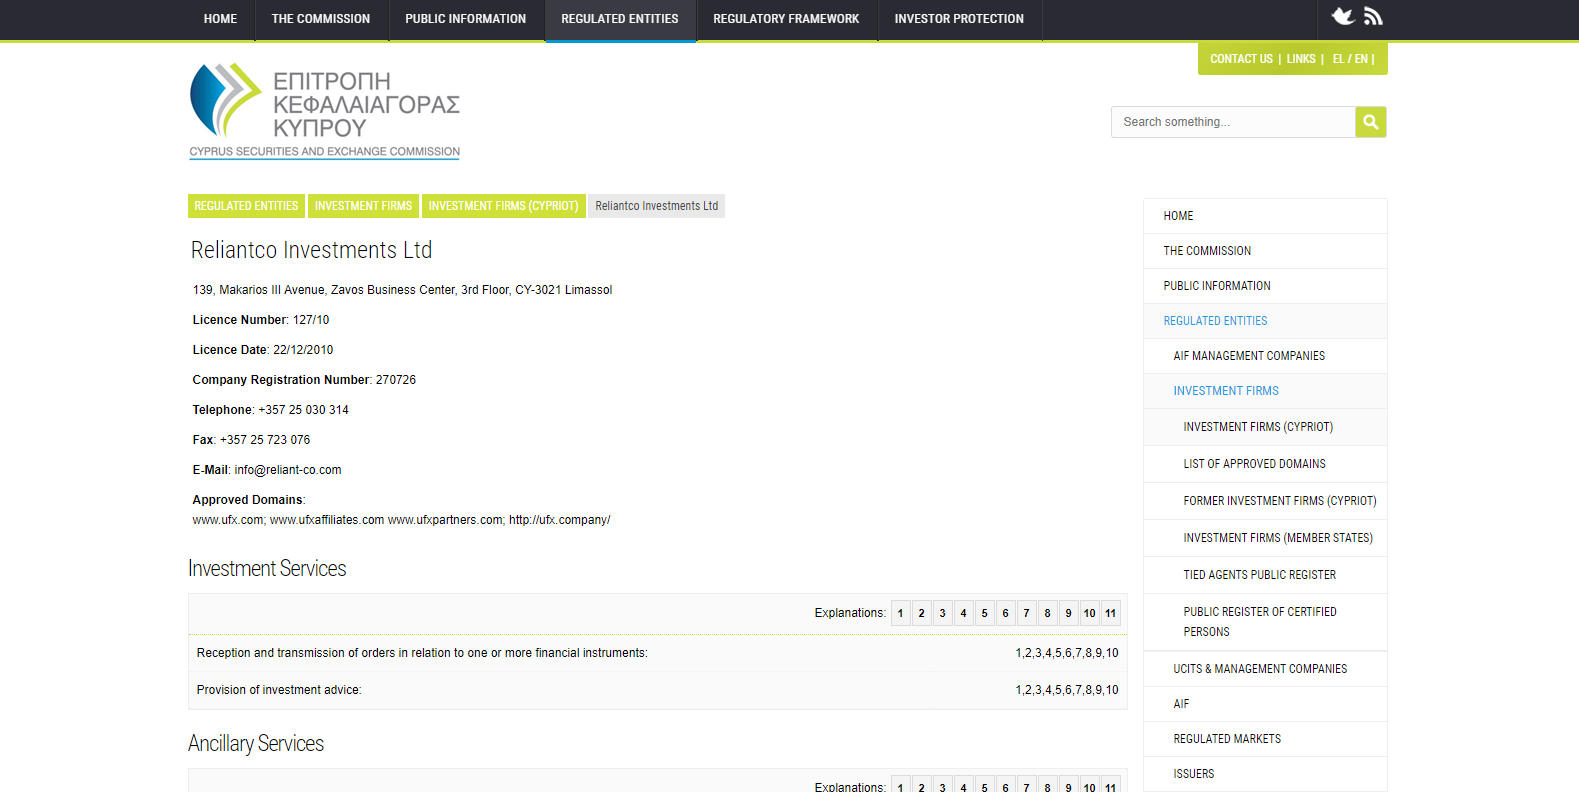Open the www.ufxpartners.com domain link
1579x792 pixels.
point(445,520)
